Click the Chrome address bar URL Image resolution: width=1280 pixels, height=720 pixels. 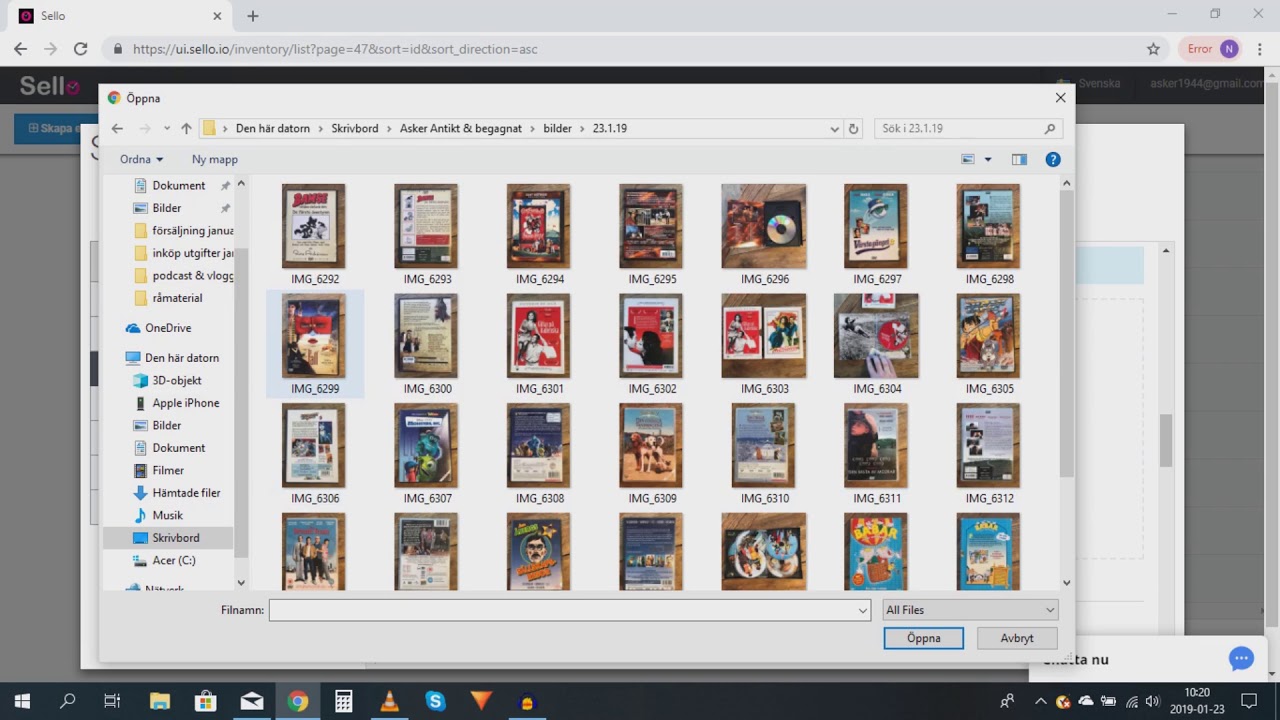click(335, 49)
